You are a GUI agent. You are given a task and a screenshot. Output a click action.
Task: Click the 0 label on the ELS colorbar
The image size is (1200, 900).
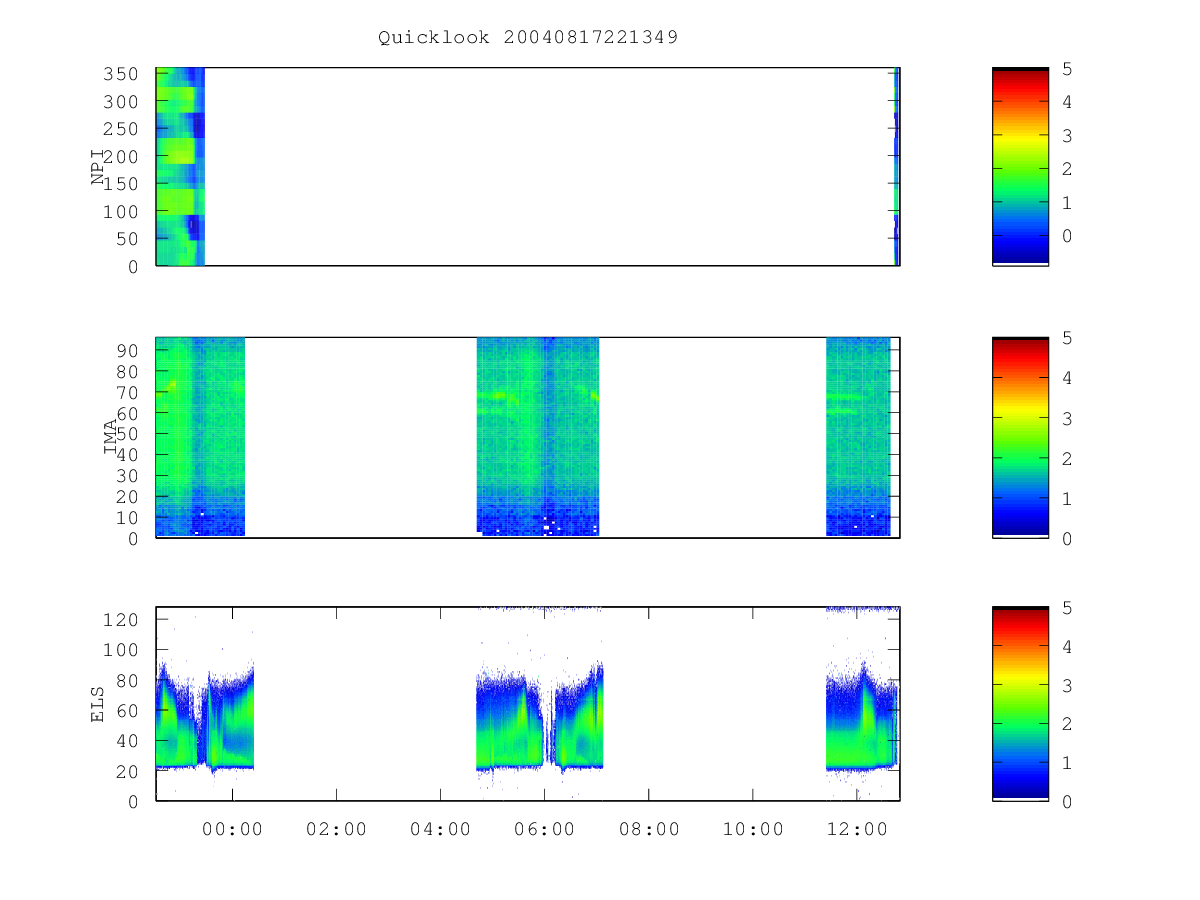click(1068, 801)
